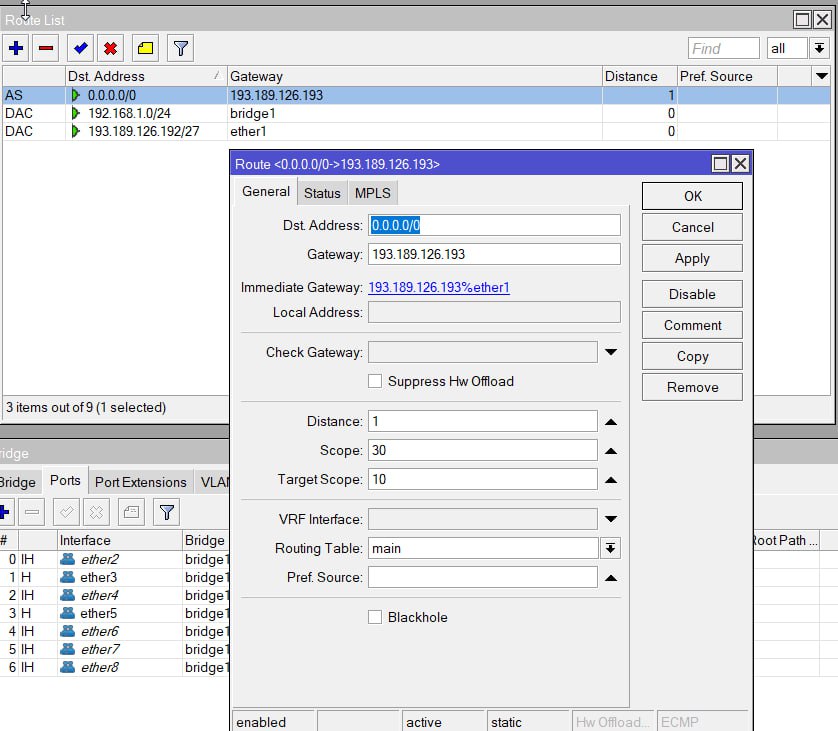Click the Bridge window disable X icon
Image resolution: width=838 pixels, height=731 pixels.
pyautogui.click(x=97, y=512)
